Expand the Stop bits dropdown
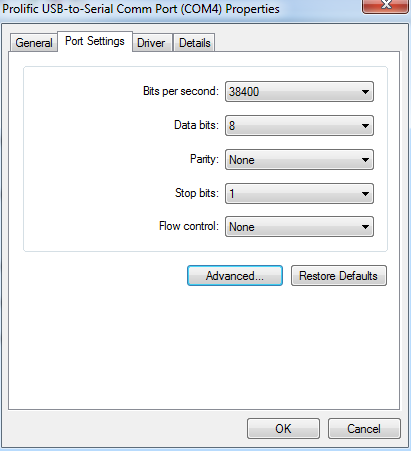This screenshot has width=411, height=451. (299, 193)
